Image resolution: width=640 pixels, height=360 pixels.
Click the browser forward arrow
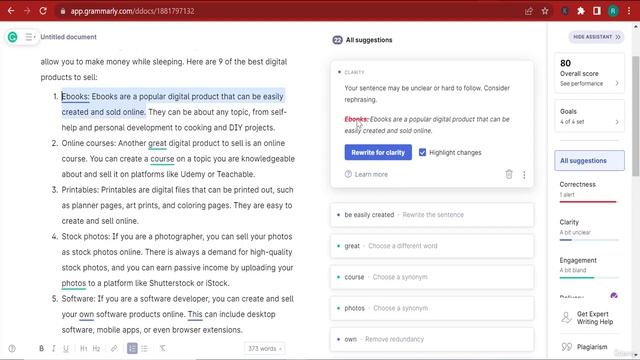click(27, 11)
